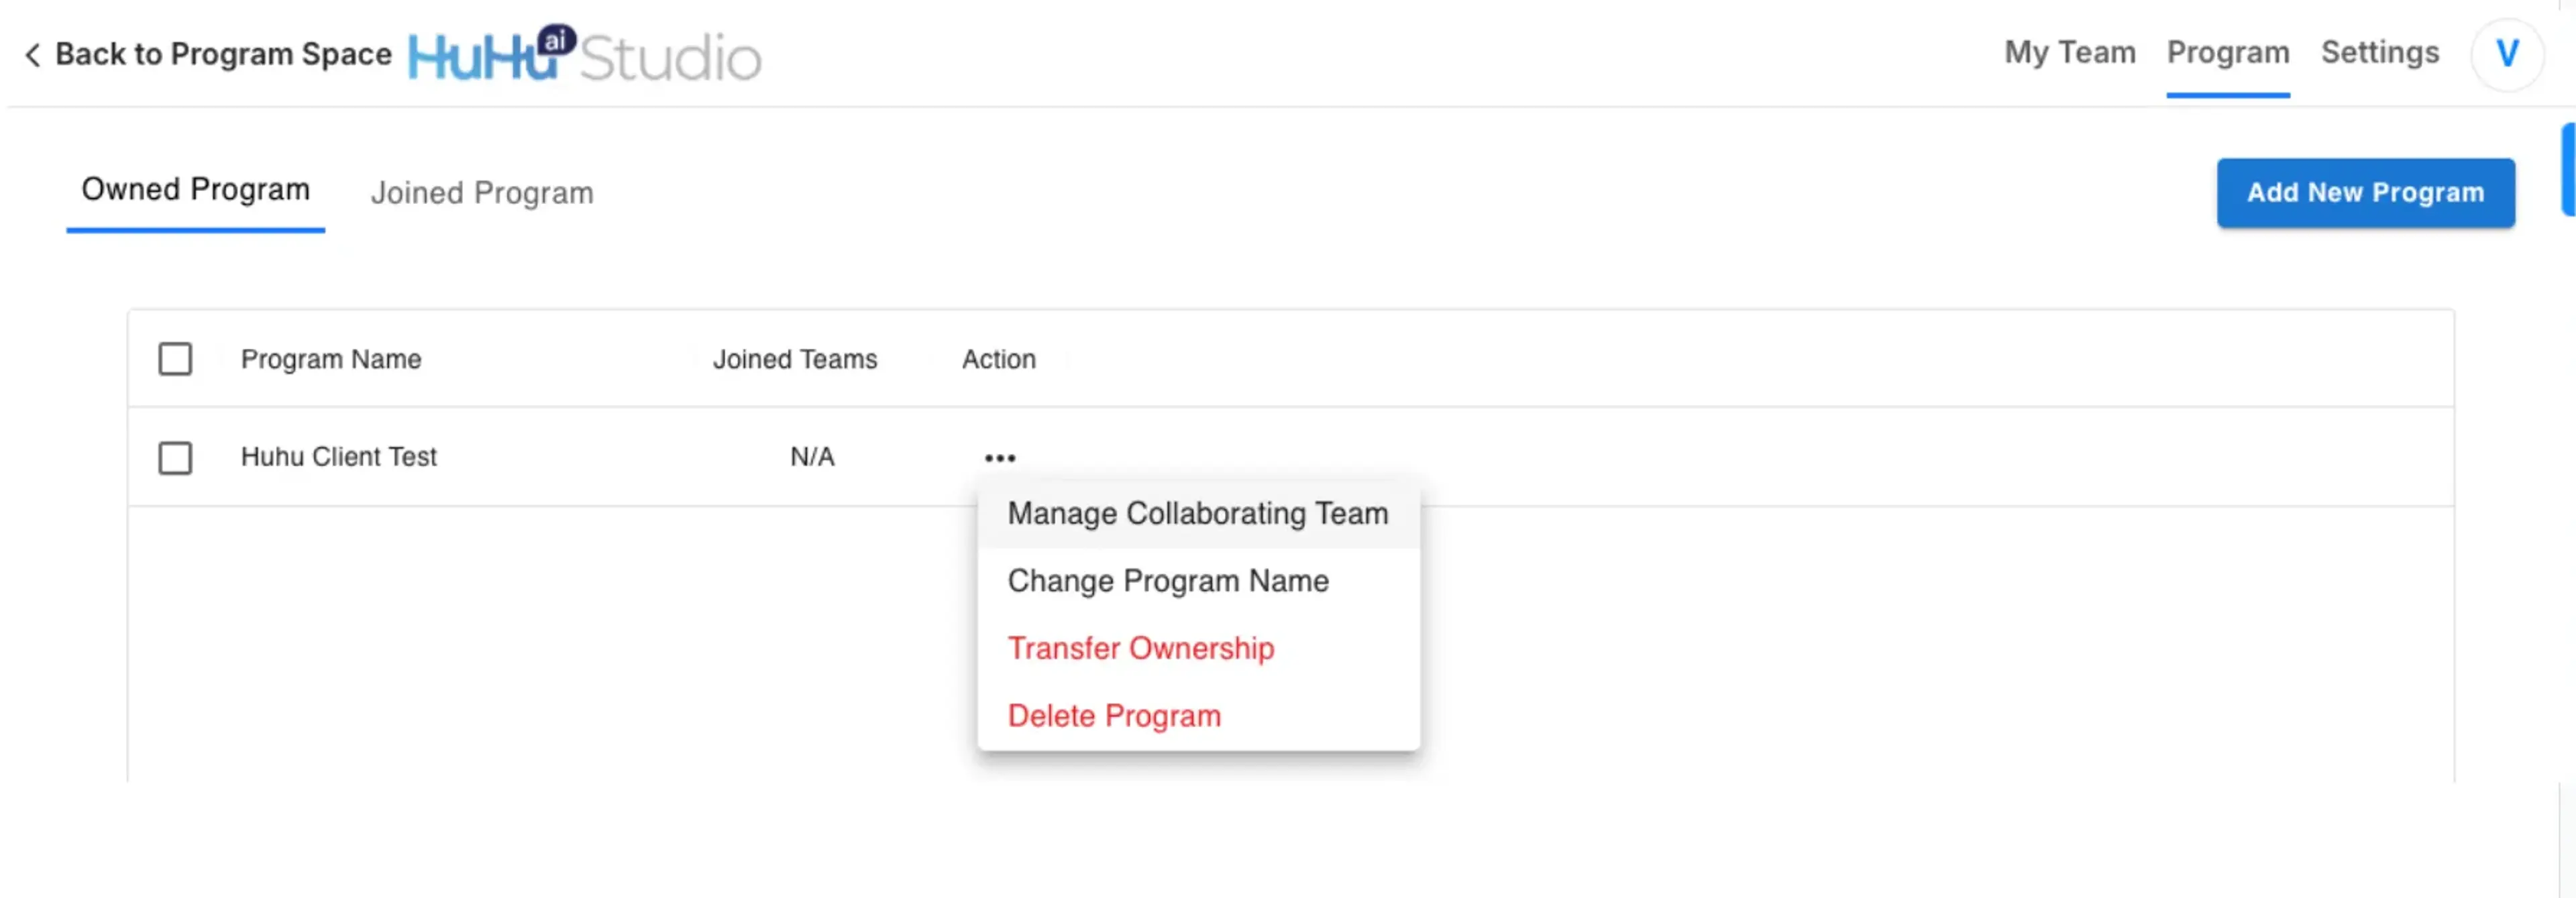This screenshot has width=2576, height=898.
Task: Open the Settings tab
Action: (2379, 52)
